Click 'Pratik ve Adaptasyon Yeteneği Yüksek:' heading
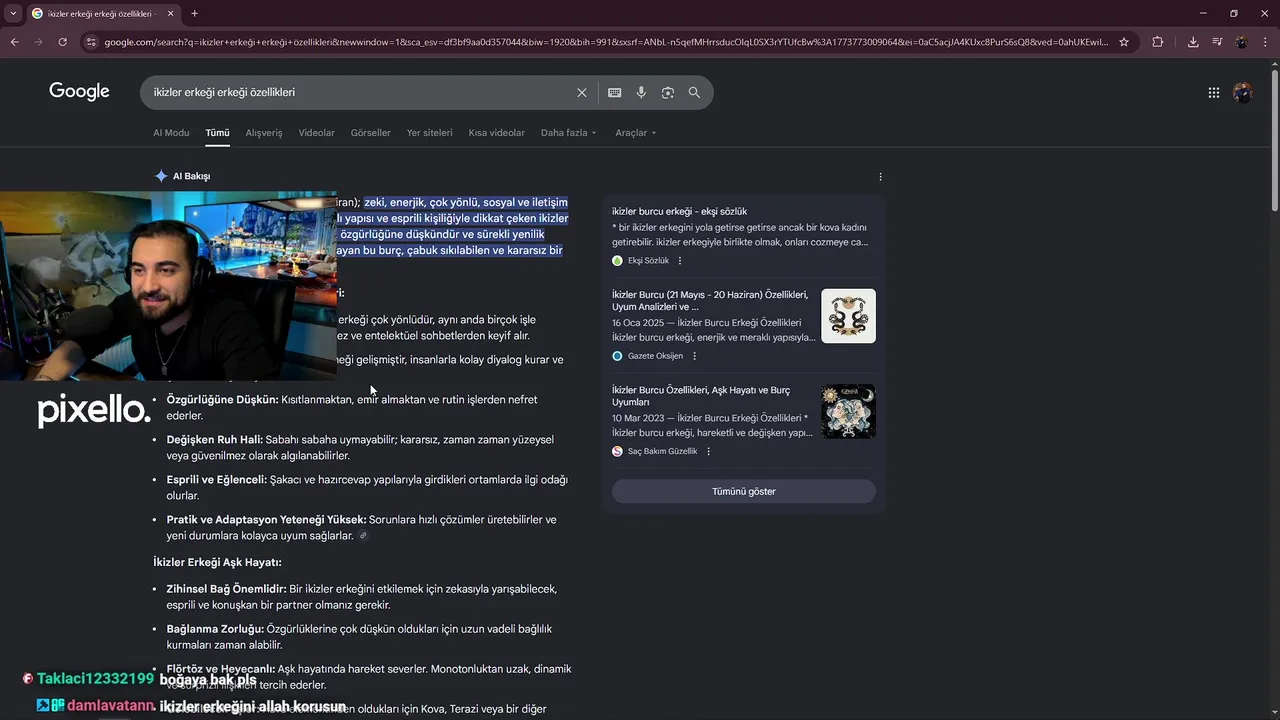1280x720 pixels. tap(266, 520)
